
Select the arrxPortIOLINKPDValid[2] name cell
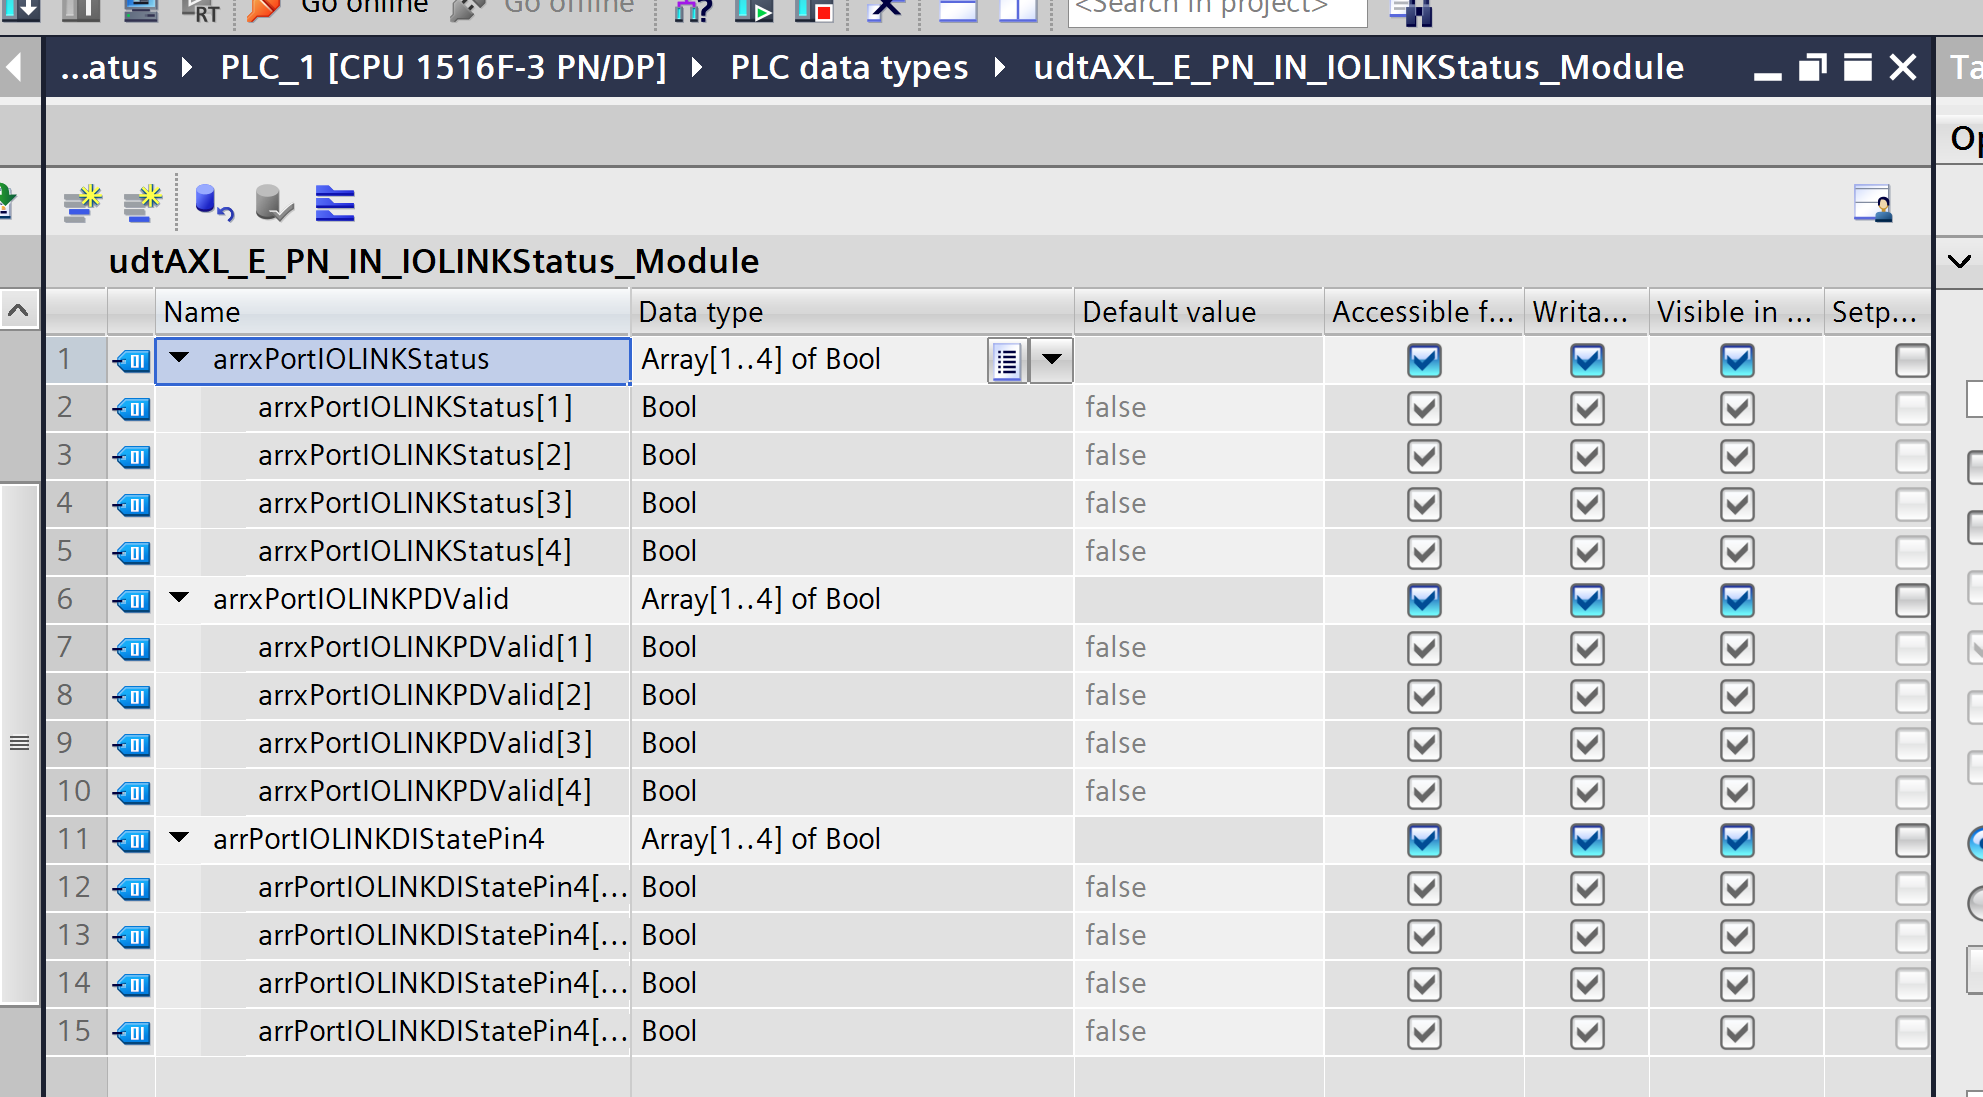[424, 695]
